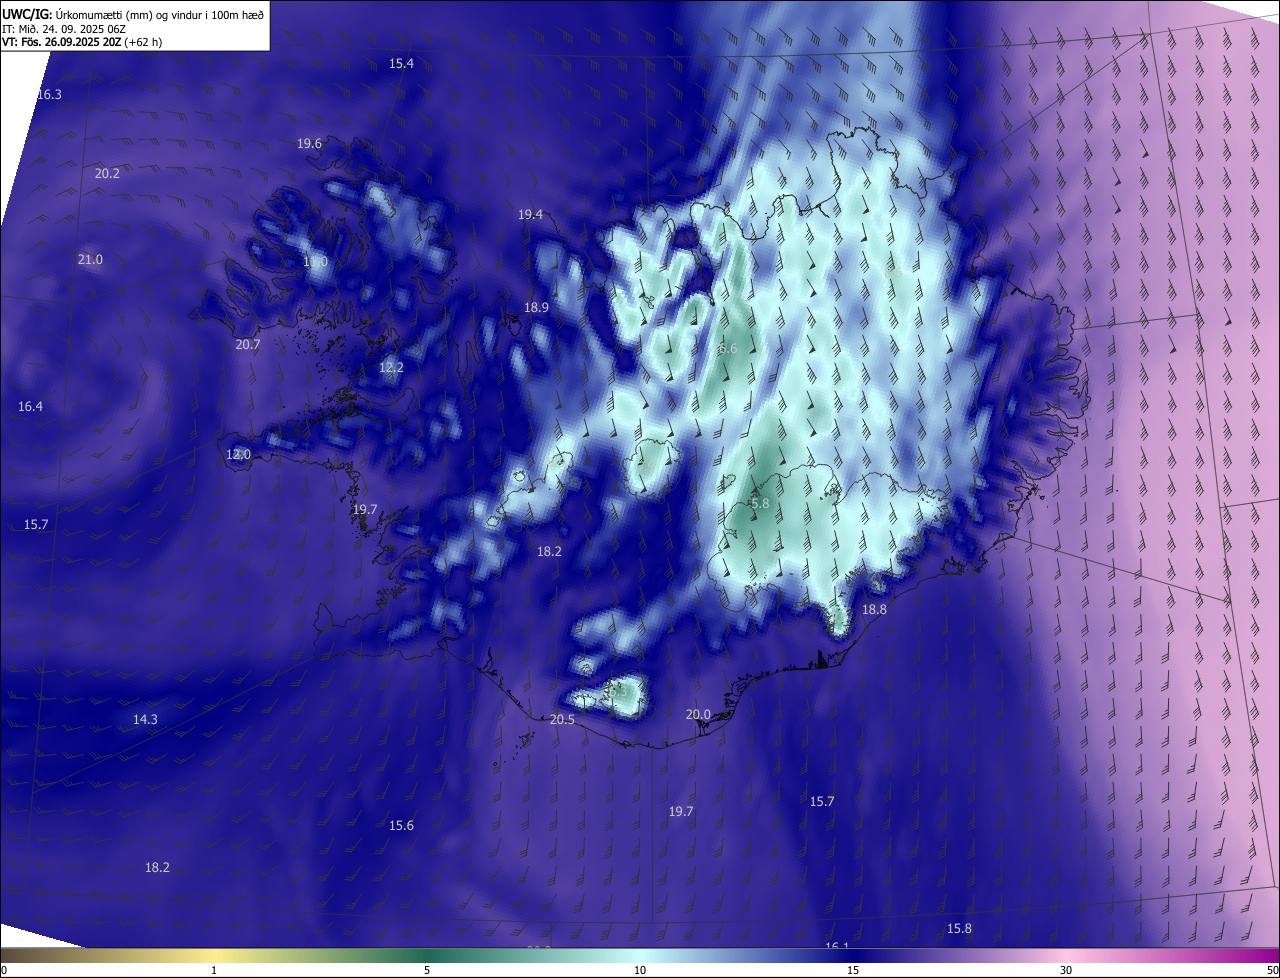Click the legend tick label 1

[214, 971]
